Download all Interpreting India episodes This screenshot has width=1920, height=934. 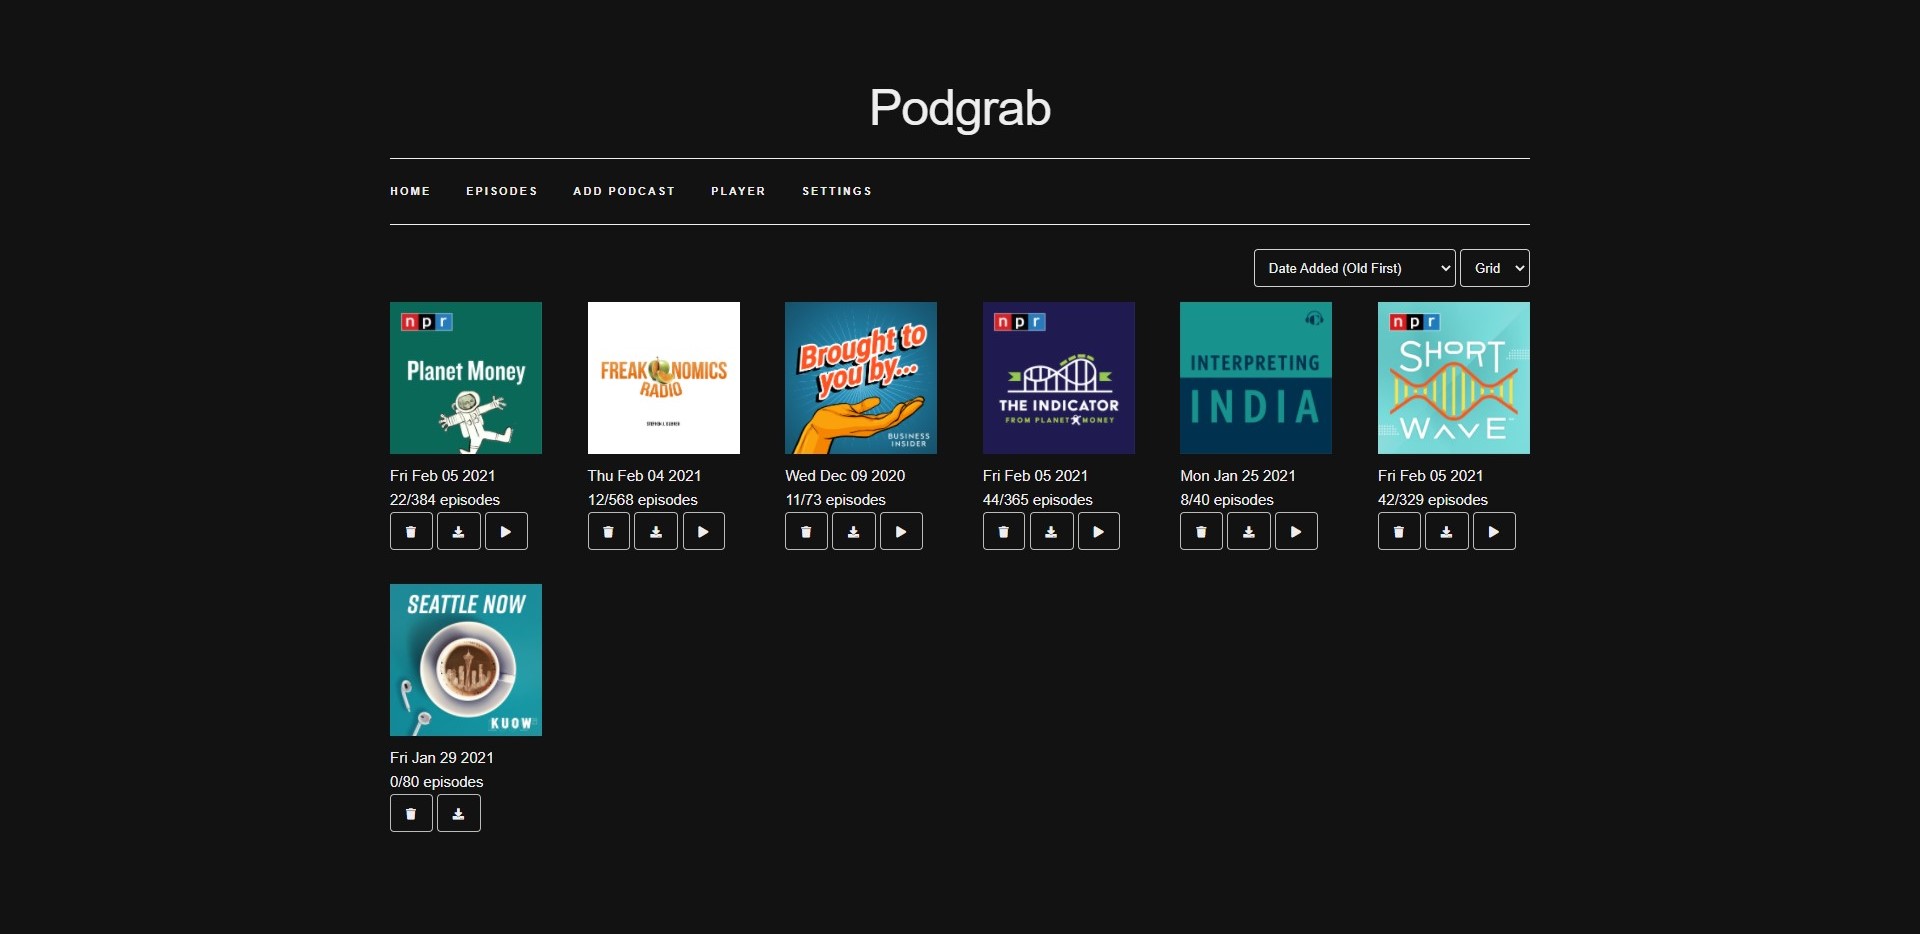(1249, 531)
